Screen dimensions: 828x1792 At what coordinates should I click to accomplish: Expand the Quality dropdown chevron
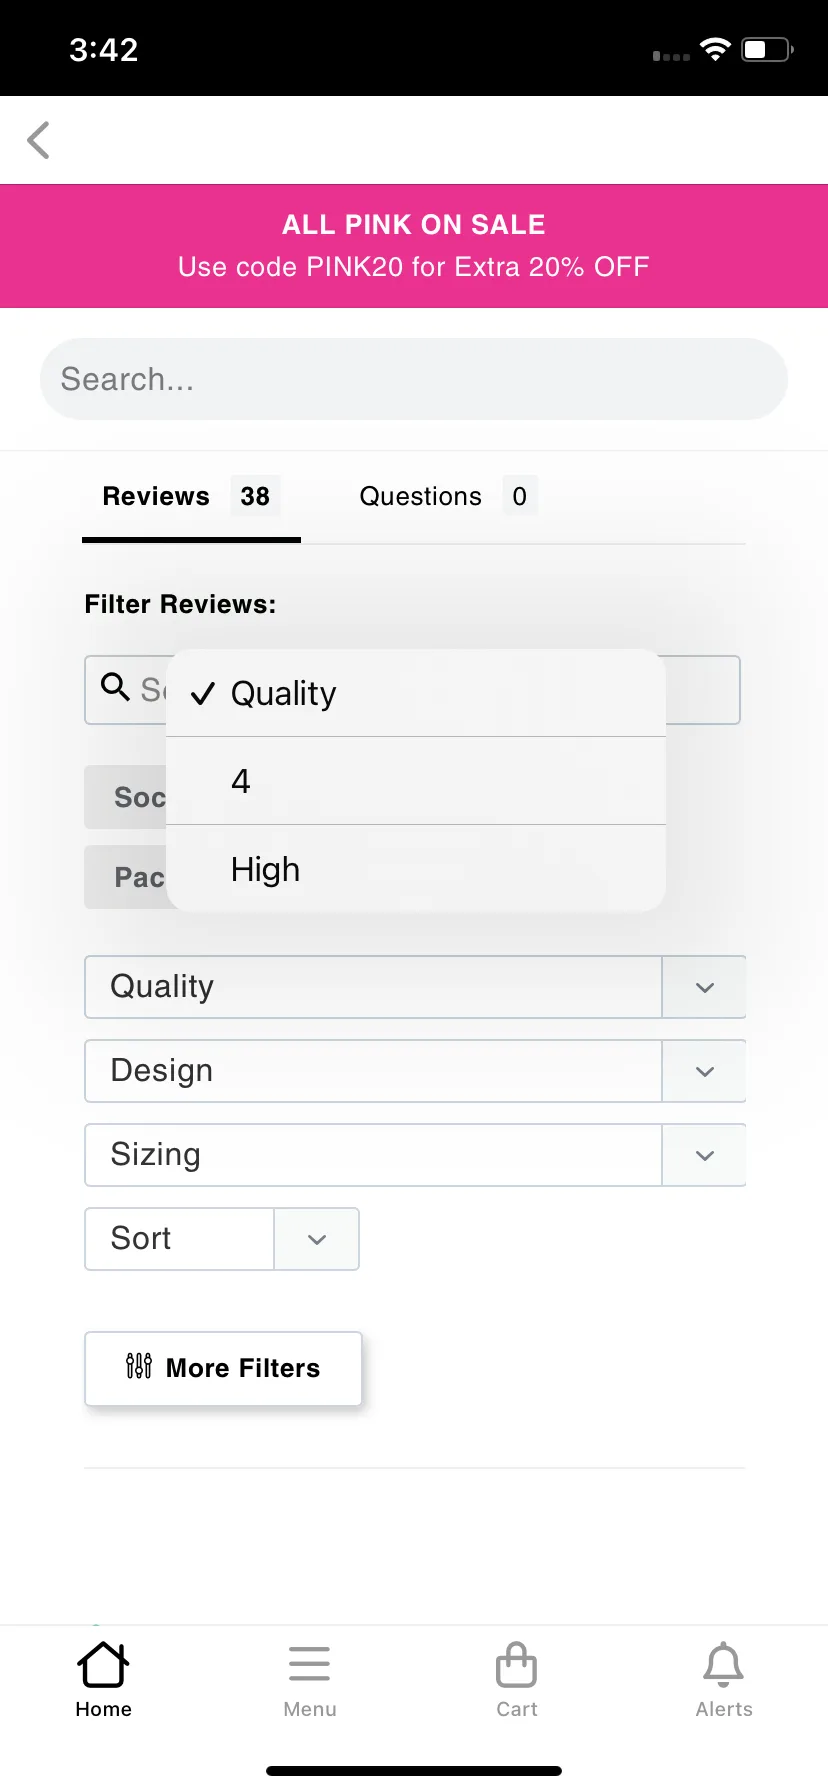click(704, 987)
